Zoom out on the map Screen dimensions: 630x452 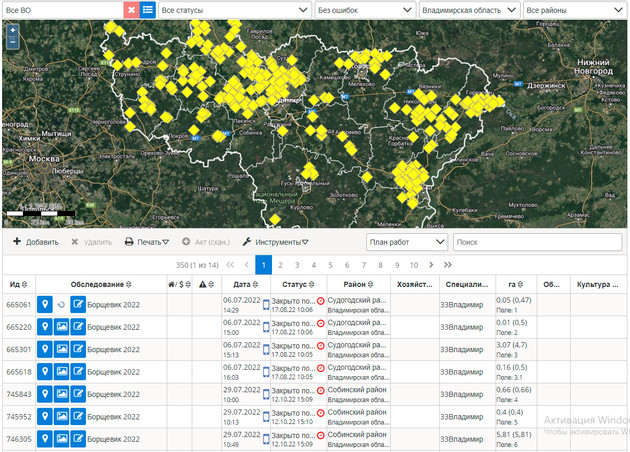pos(12,43)
